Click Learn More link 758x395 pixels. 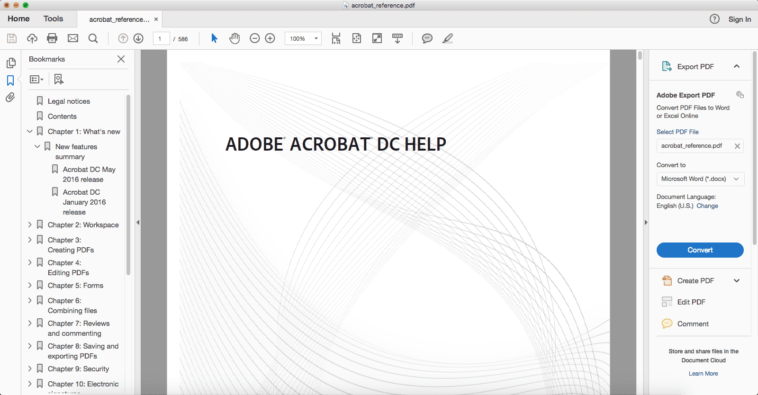[x=703, y=373]
